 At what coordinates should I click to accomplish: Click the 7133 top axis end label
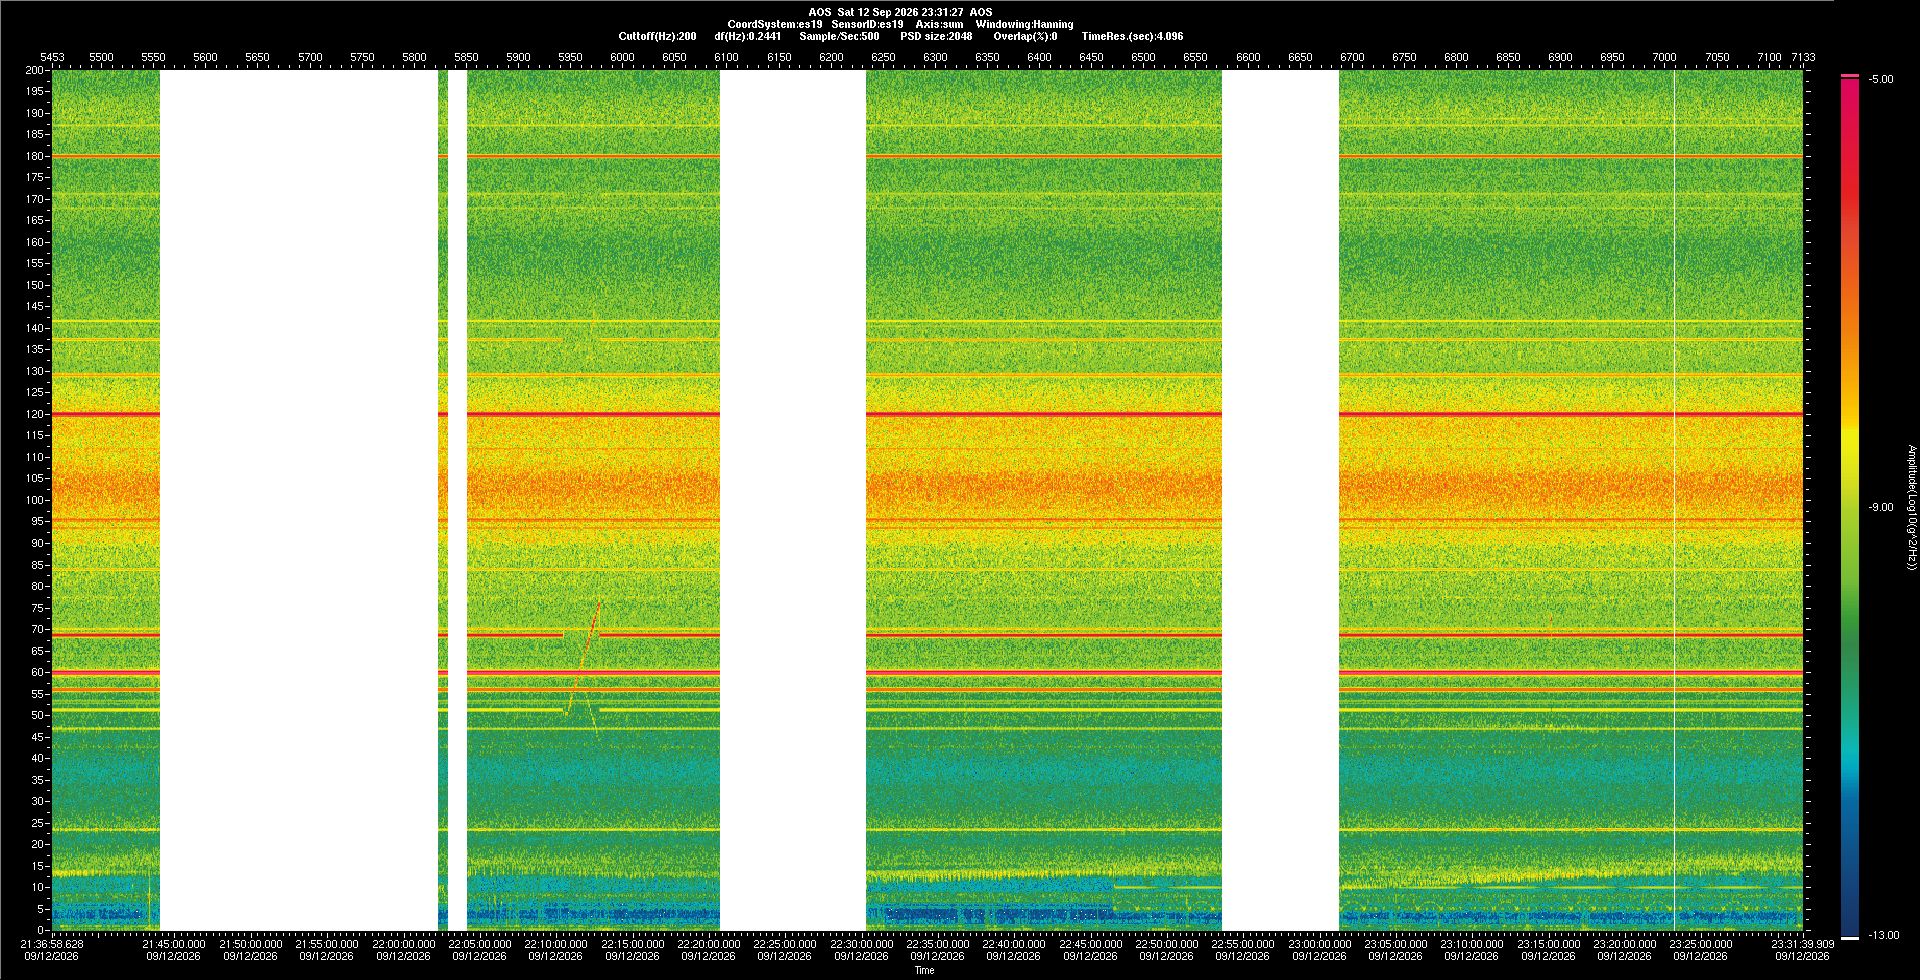pyautogui.click(x=1803, y=57)
